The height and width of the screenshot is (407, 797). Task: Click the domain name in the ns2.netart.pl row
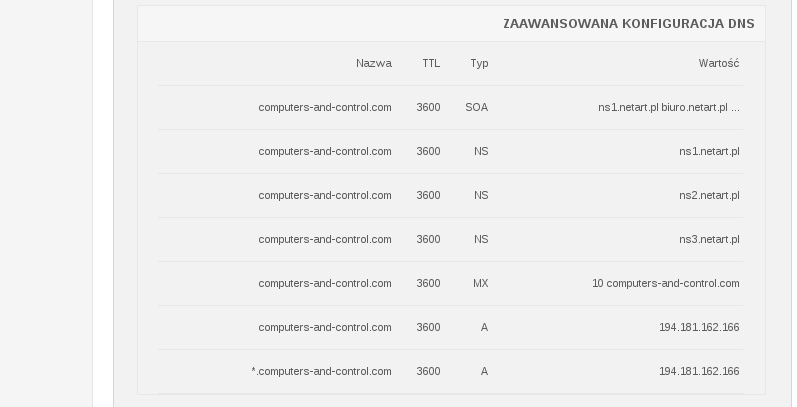click(324, 195)
